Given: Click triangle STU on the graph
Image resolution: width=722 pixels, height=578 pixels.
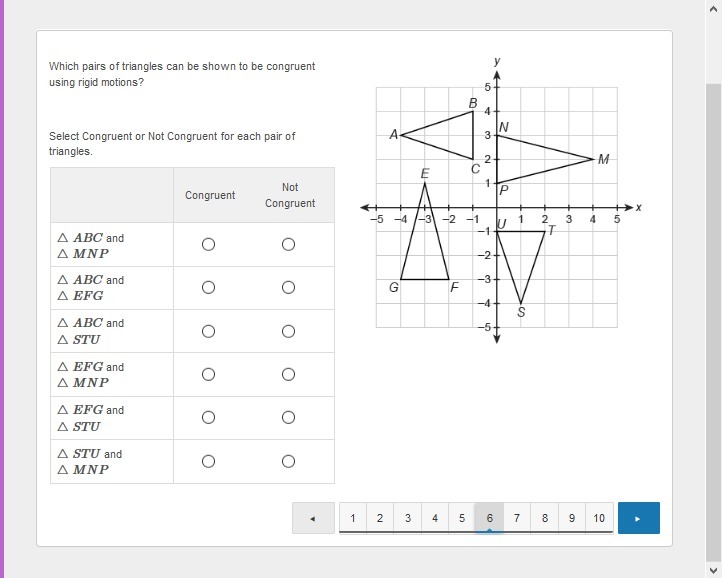Looking at the screenshot, I should click(520, 255).
